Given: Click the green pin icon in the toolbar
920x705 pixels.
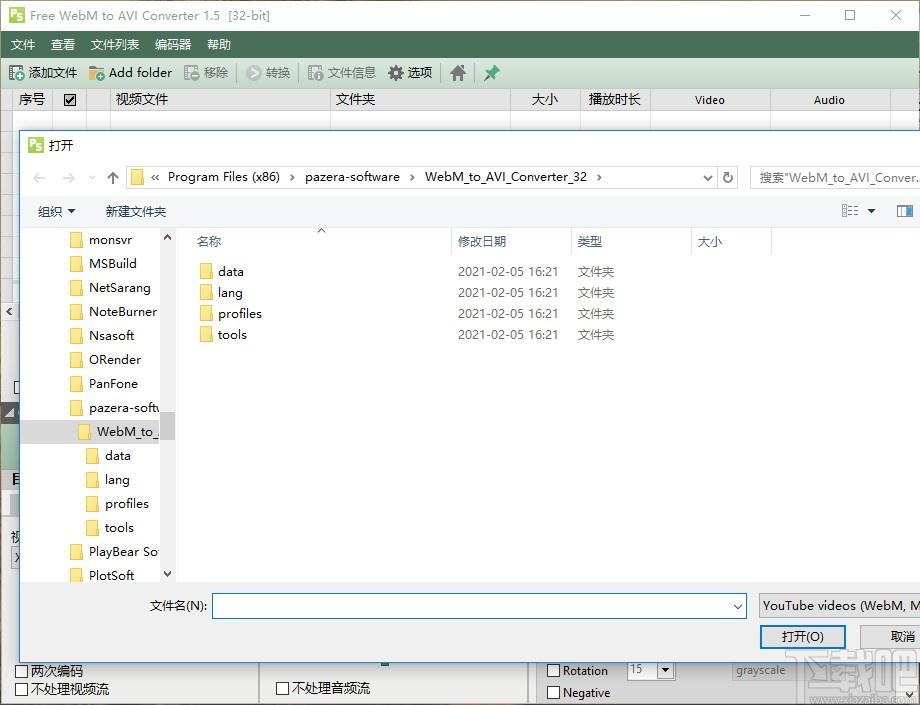Looking at the screenshot, I should (492, 73).
